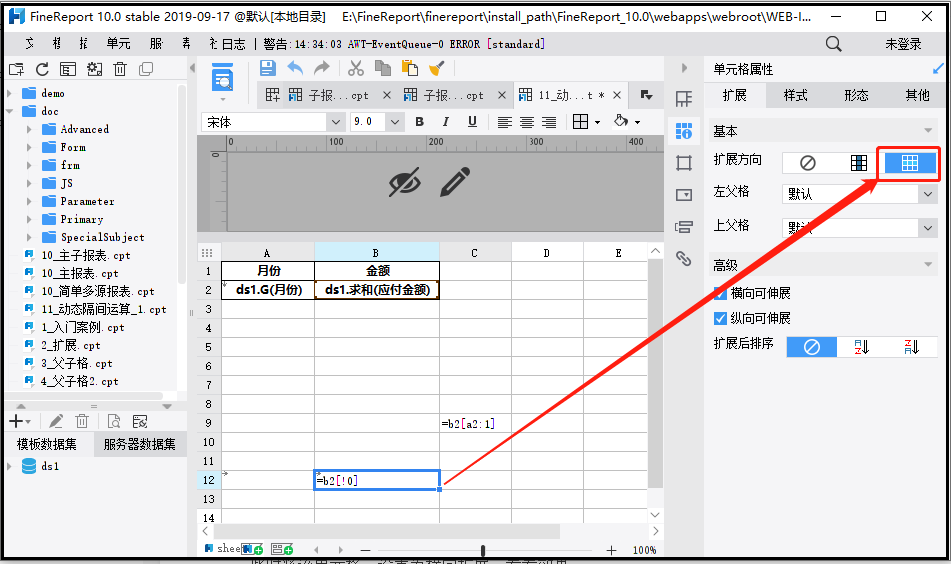Open 2_扩展.cpt in file tree
Screen dimensions: 951x564
[x=70, y=346]
